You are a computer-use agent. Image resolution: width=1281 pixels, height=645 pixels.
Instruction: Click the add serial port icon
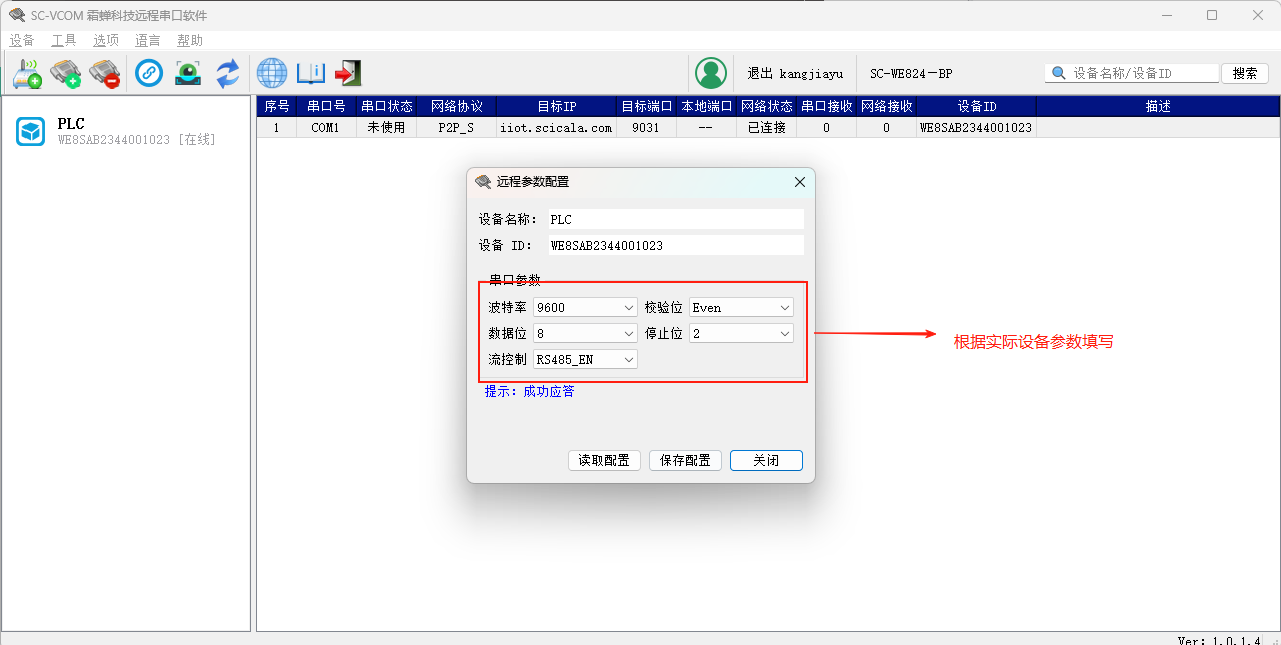click(65, 73)
